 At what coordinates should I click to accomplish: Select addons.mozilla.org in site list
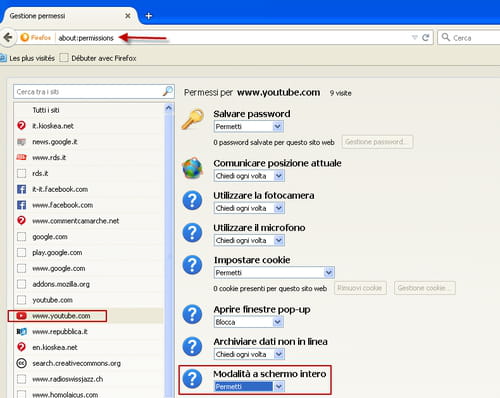[89, 284]
